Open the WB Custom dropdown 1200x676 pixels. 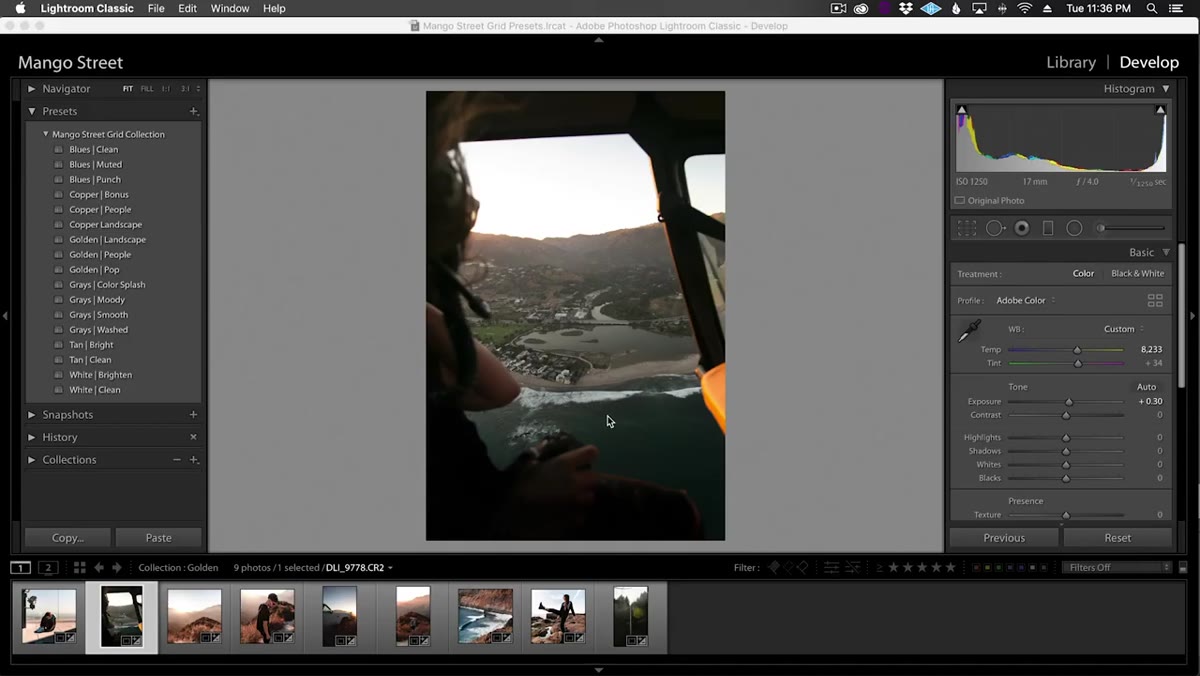coord(1123,329)
